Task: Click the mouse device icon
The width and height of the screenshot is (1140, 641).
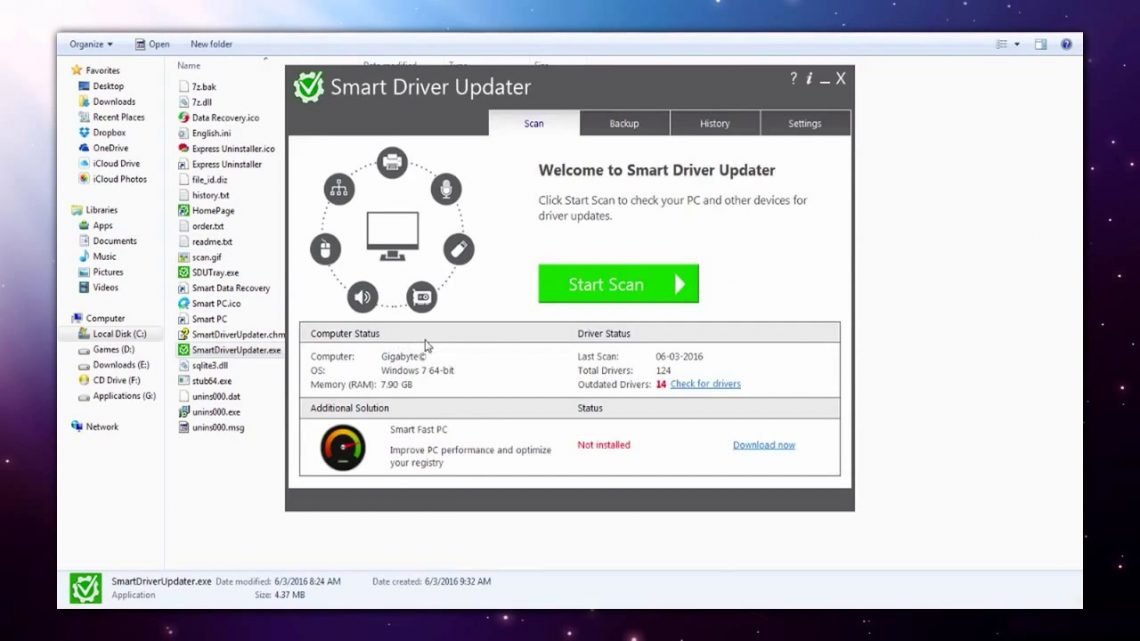Action: point(325,249)
